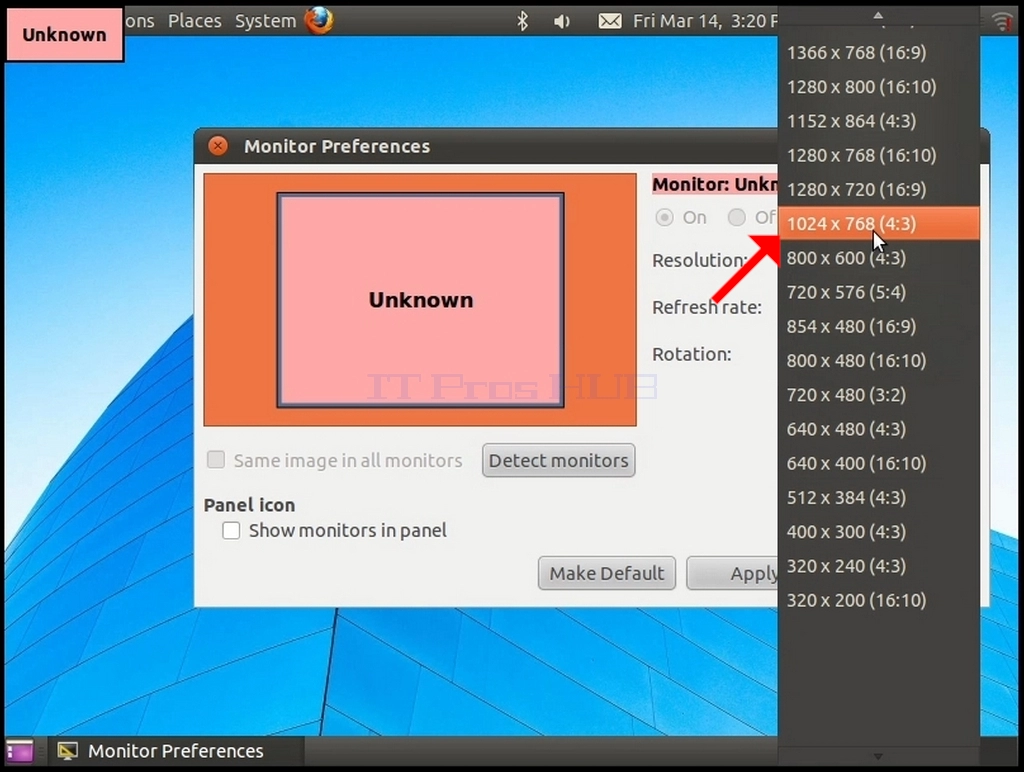Select the On radio button
Image resolution: width=1024 pixels, height=772 pixels.
point(664,217)
